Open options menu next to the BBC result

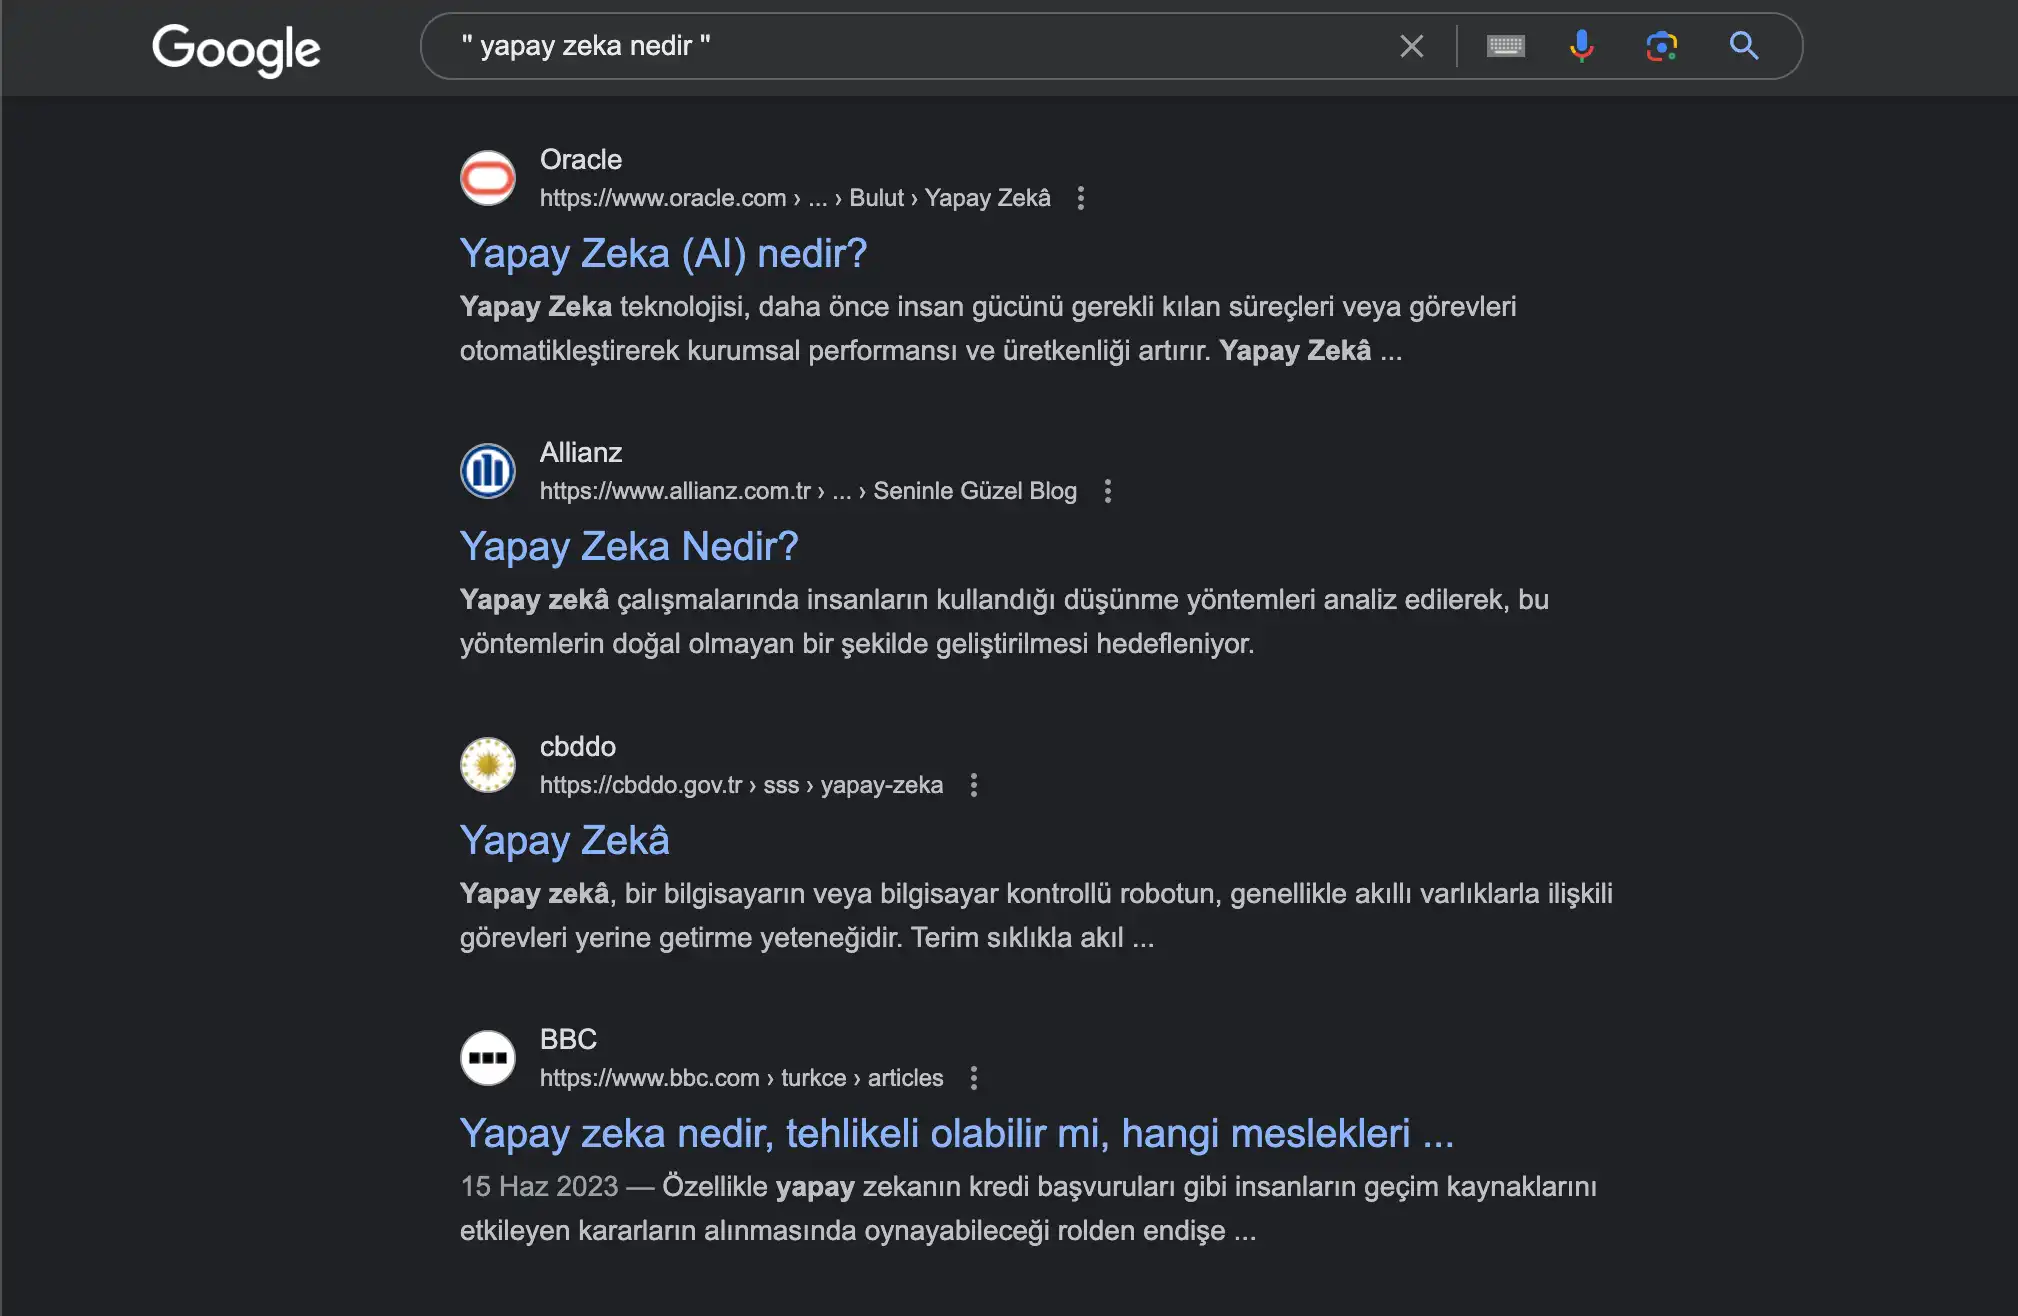[975, 1078]
